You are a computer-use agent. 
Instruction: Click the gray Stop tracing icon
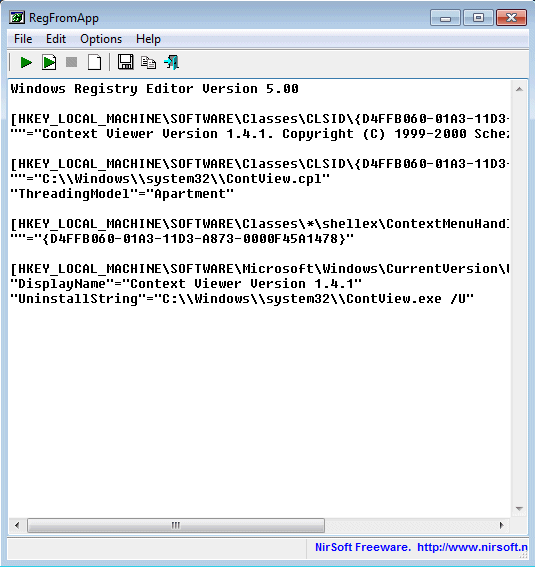pyautogui.click(x=72, y=63)
